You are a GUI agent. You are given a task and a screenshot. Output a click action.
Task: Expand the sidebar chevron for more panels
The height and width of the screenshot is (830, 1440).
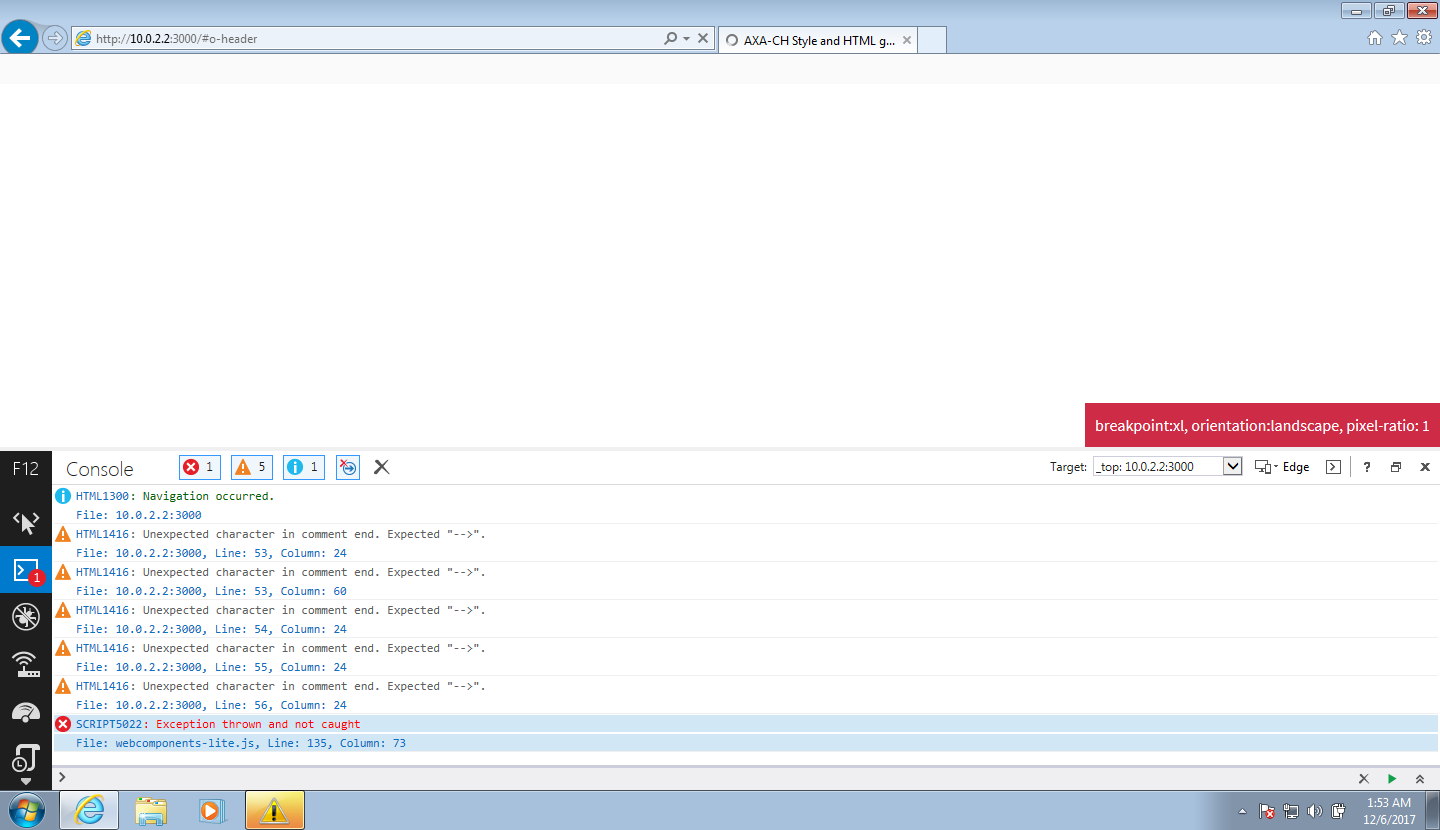tap(25, 783)
